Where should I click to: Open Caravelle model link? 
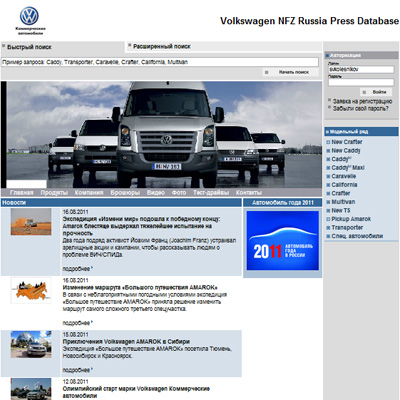(344, 176)
